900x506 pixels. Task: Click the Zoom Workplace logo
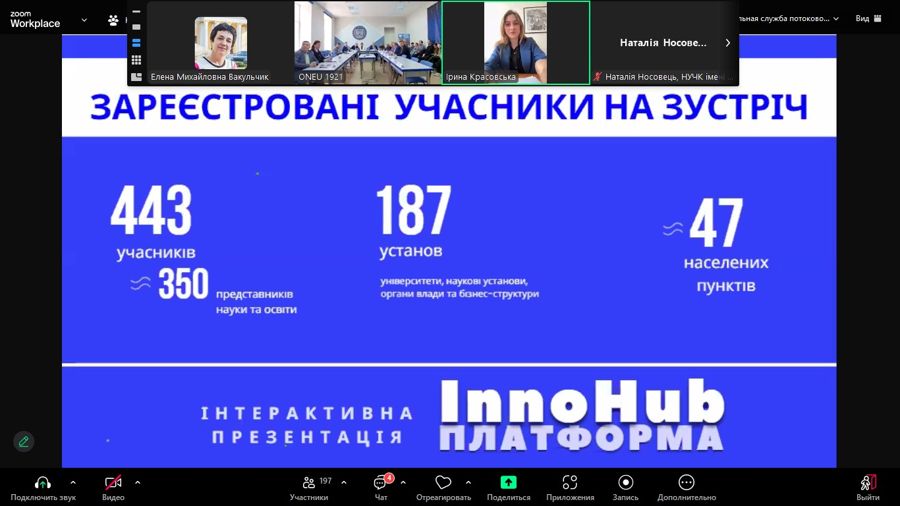(x=35, y=20)
